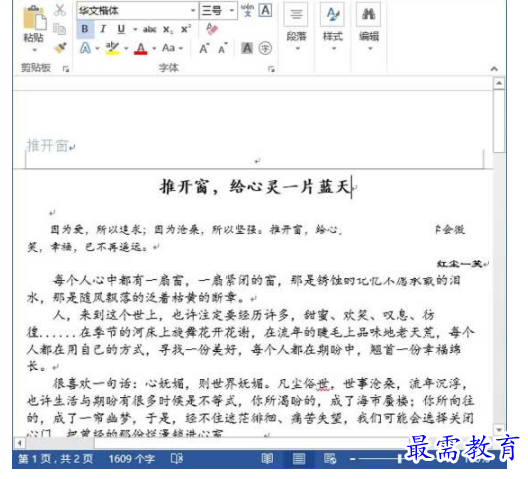Toggle character shading A

tap(247, 49)
